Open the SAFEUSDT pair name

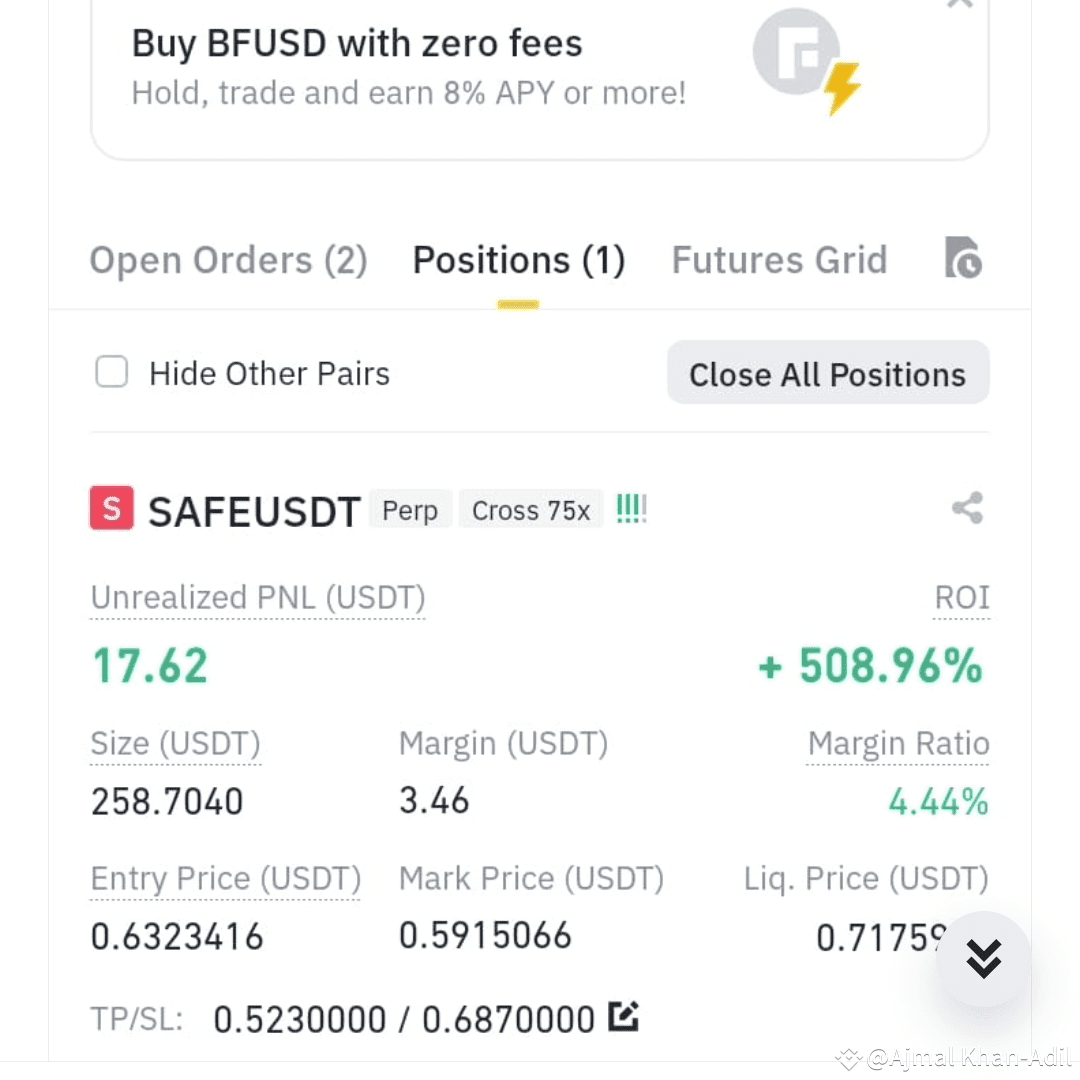click(254, 512)
